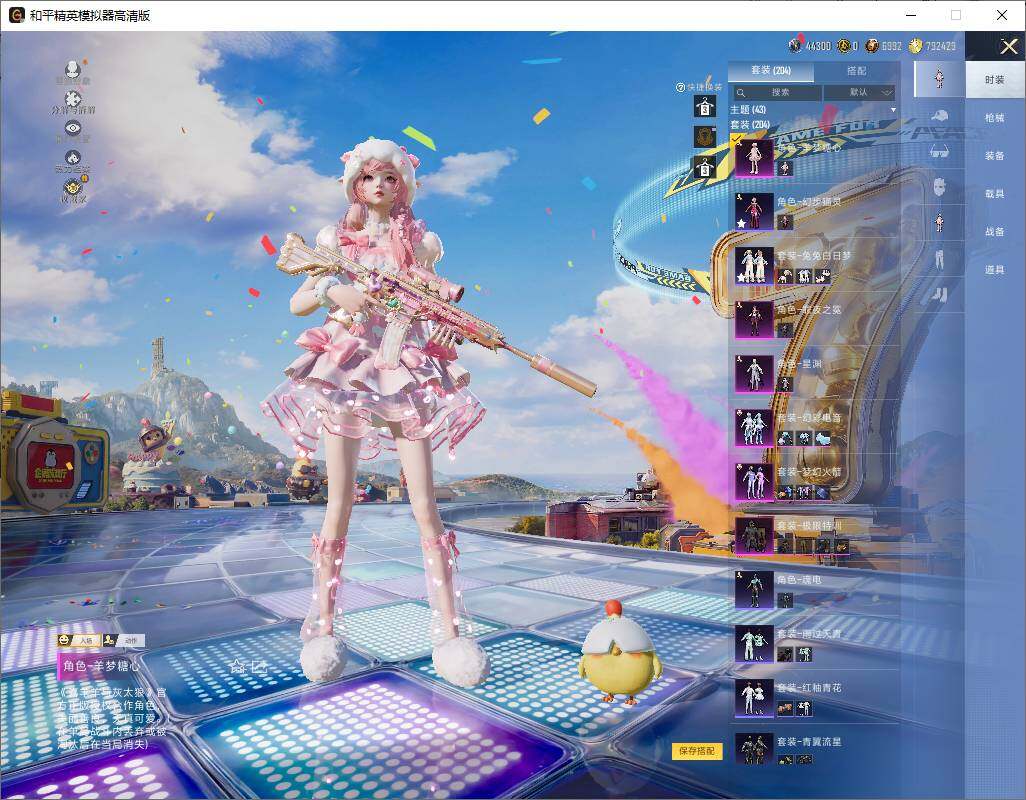Close the wardrobe with the X icon
This screenshot has width=1026, height=800.
1008,47
